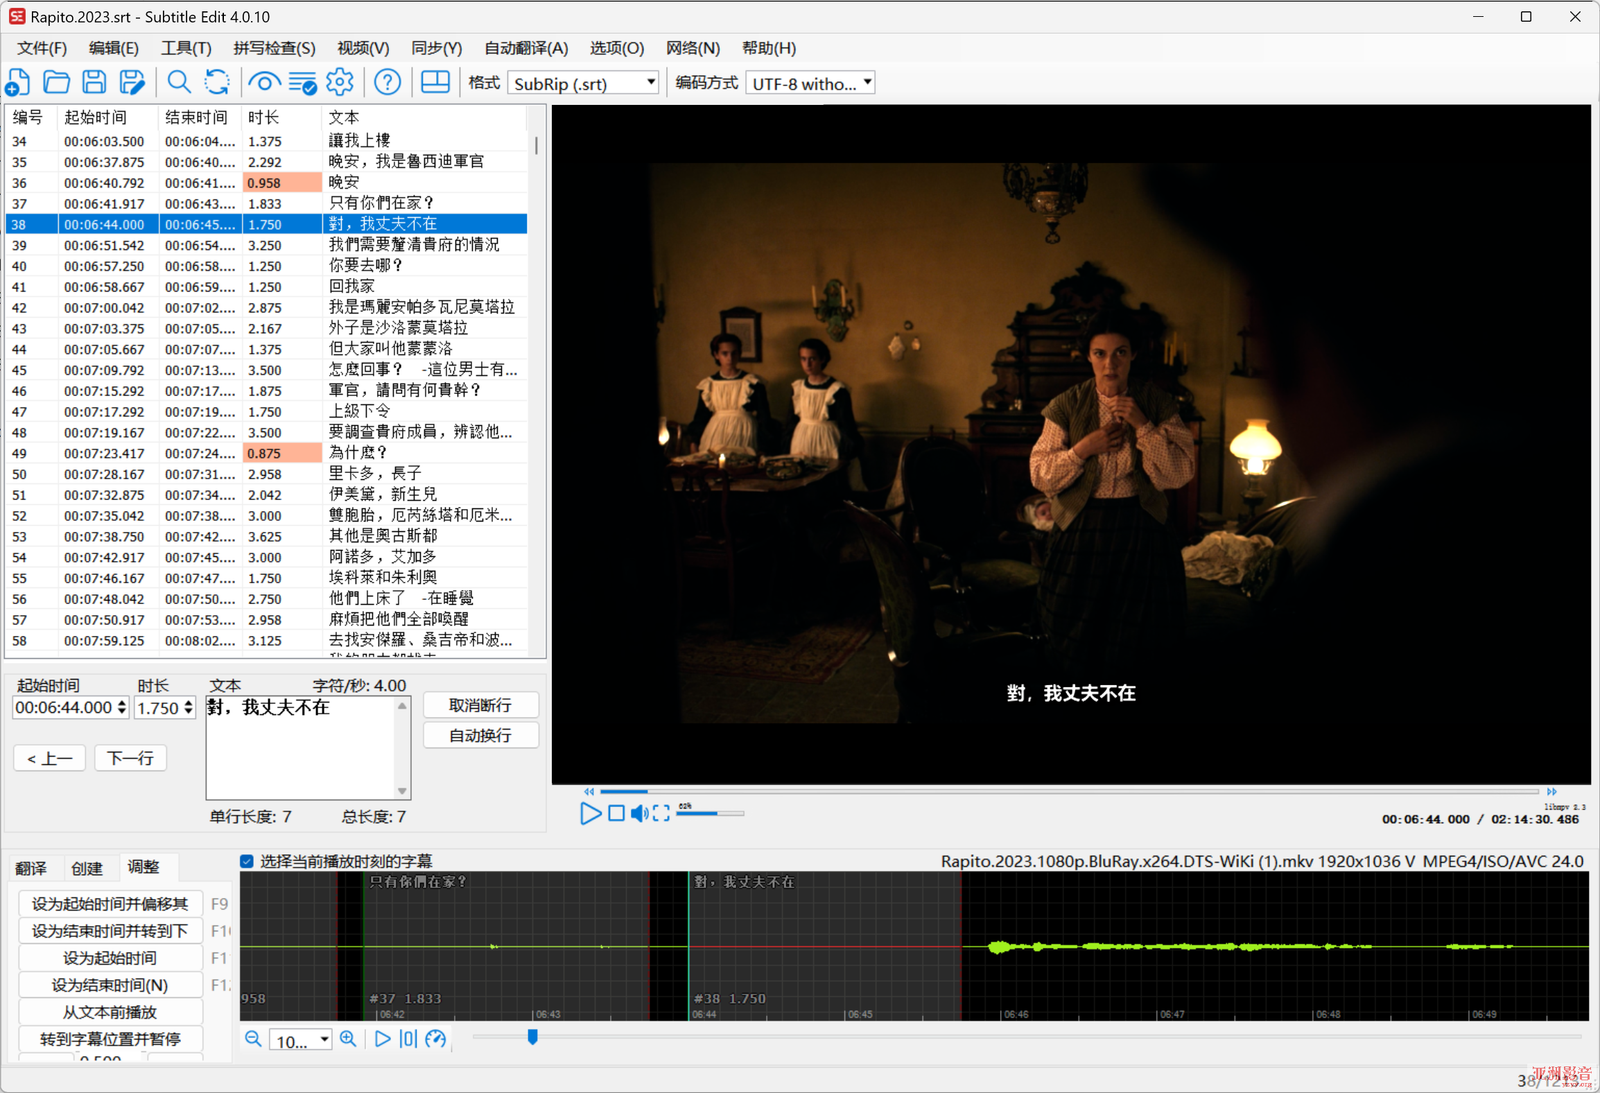Click the 文本 column header
This screenshot has height=1093, width=1600.
(x=424, y=117)
